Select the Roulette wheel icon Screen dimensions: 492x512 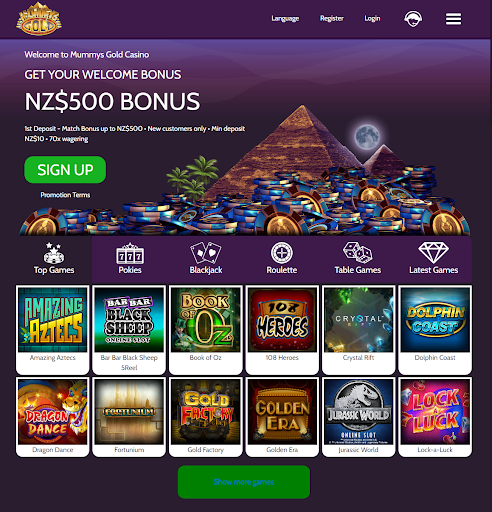[x=282, y=253]
